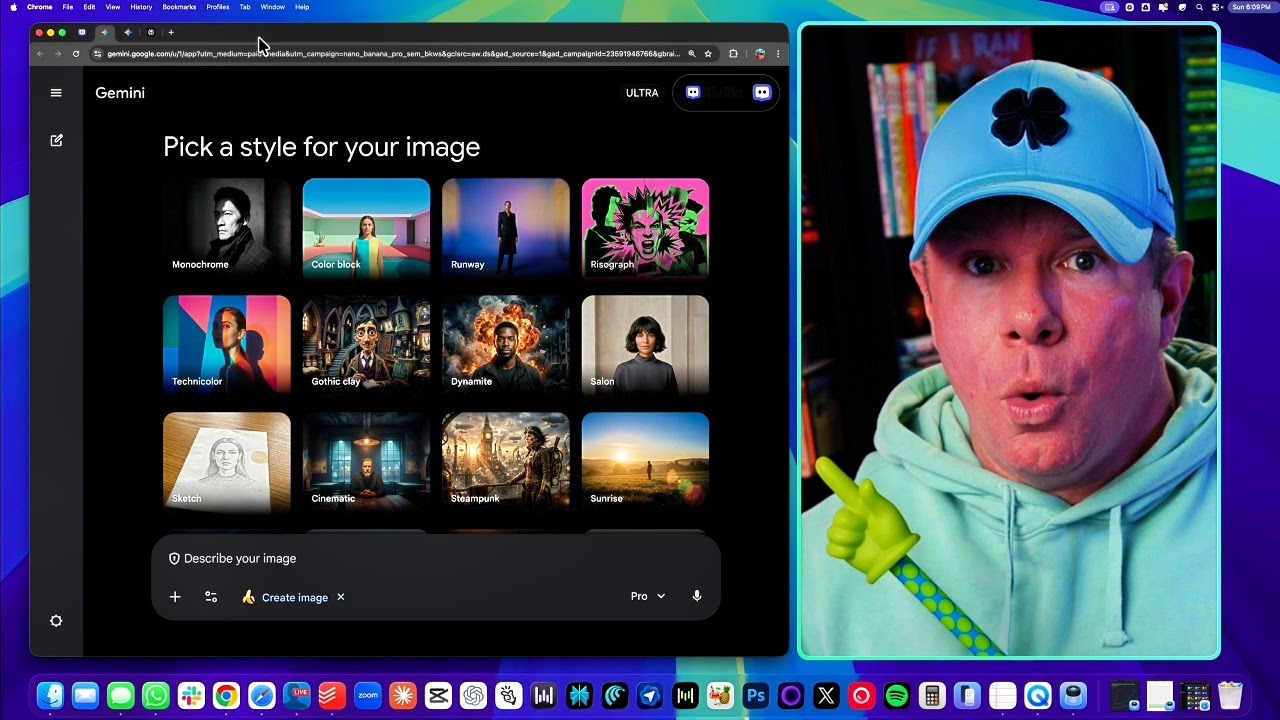The image size is (1280, 720).
Task: Open the Help menu
Action: pyautogui.click(x=302, y=7)
